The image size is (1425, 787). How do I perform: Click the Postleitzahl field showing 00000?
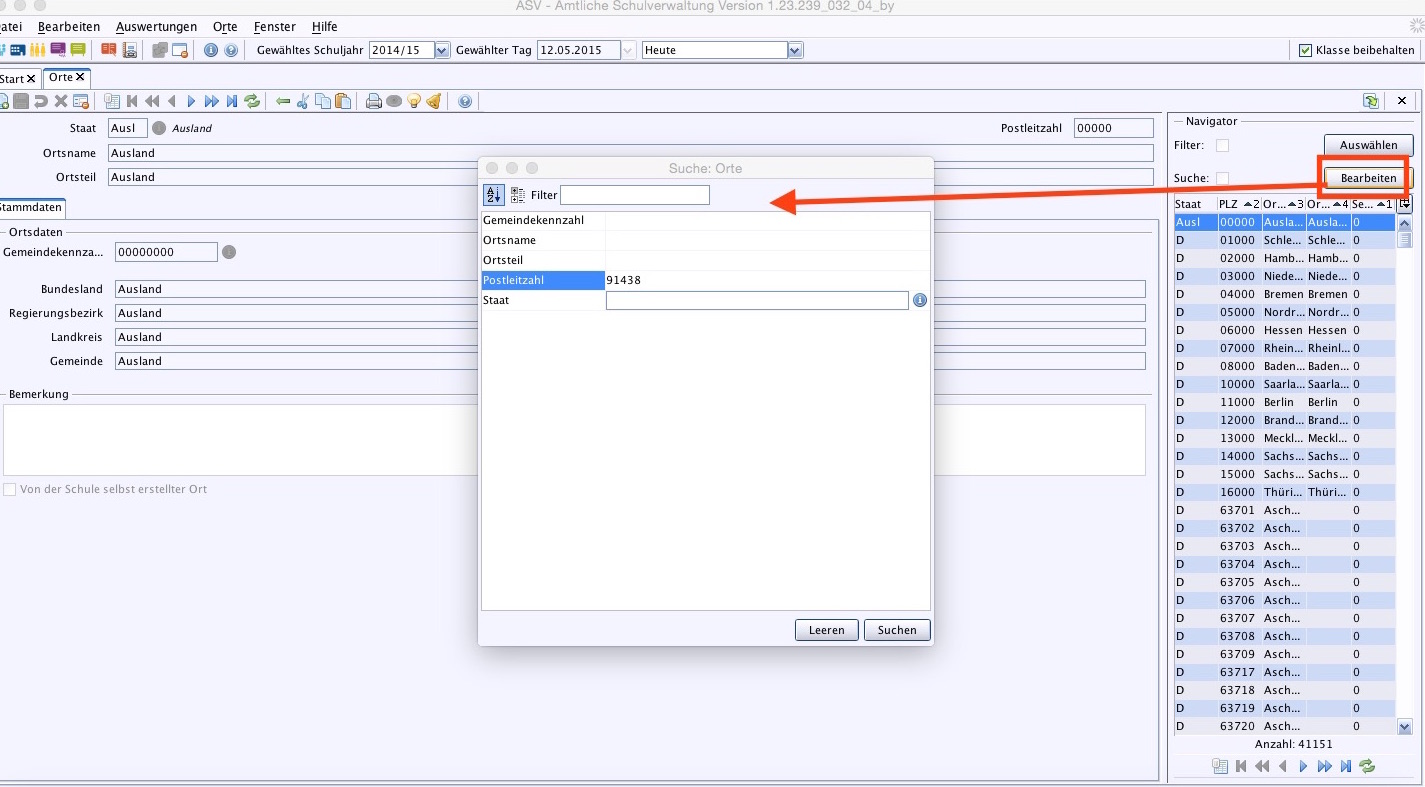coord(1114,128)
